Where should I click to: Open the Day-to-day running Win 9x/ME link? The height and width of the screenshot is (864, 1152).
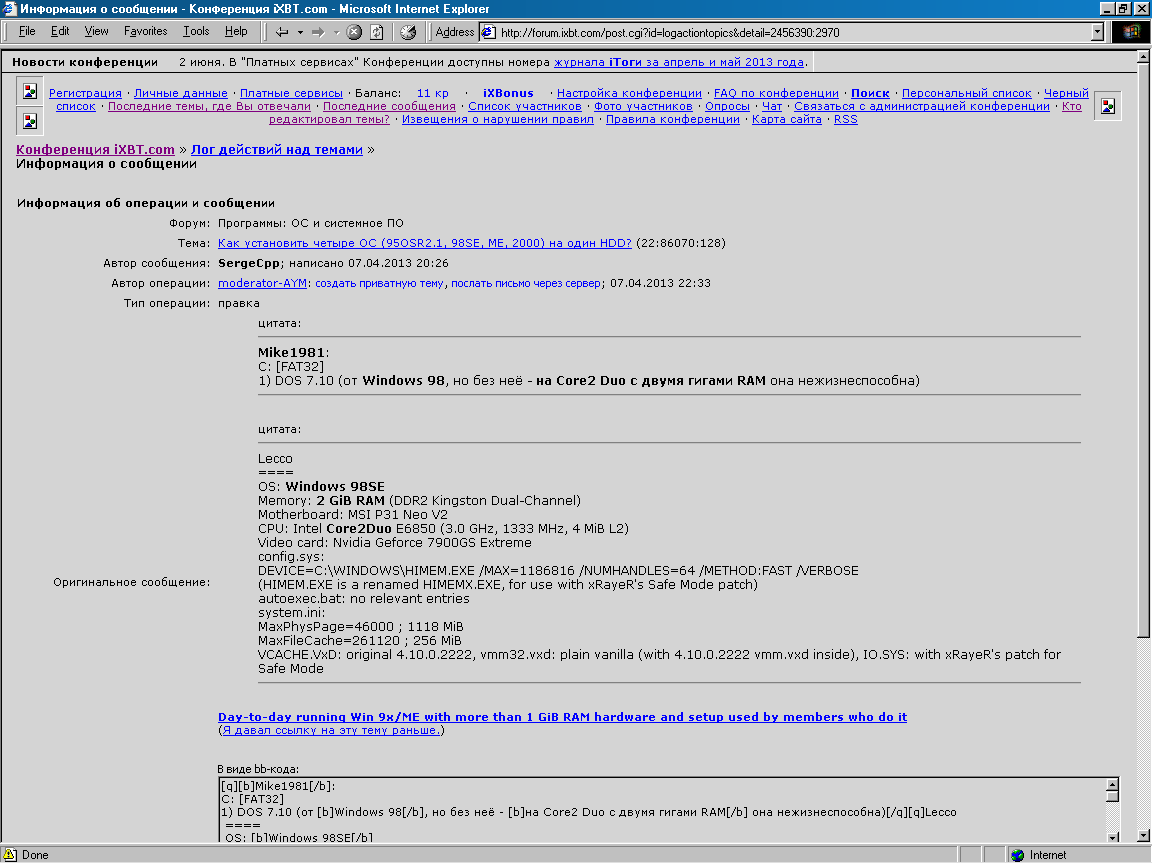coord(563,717)
